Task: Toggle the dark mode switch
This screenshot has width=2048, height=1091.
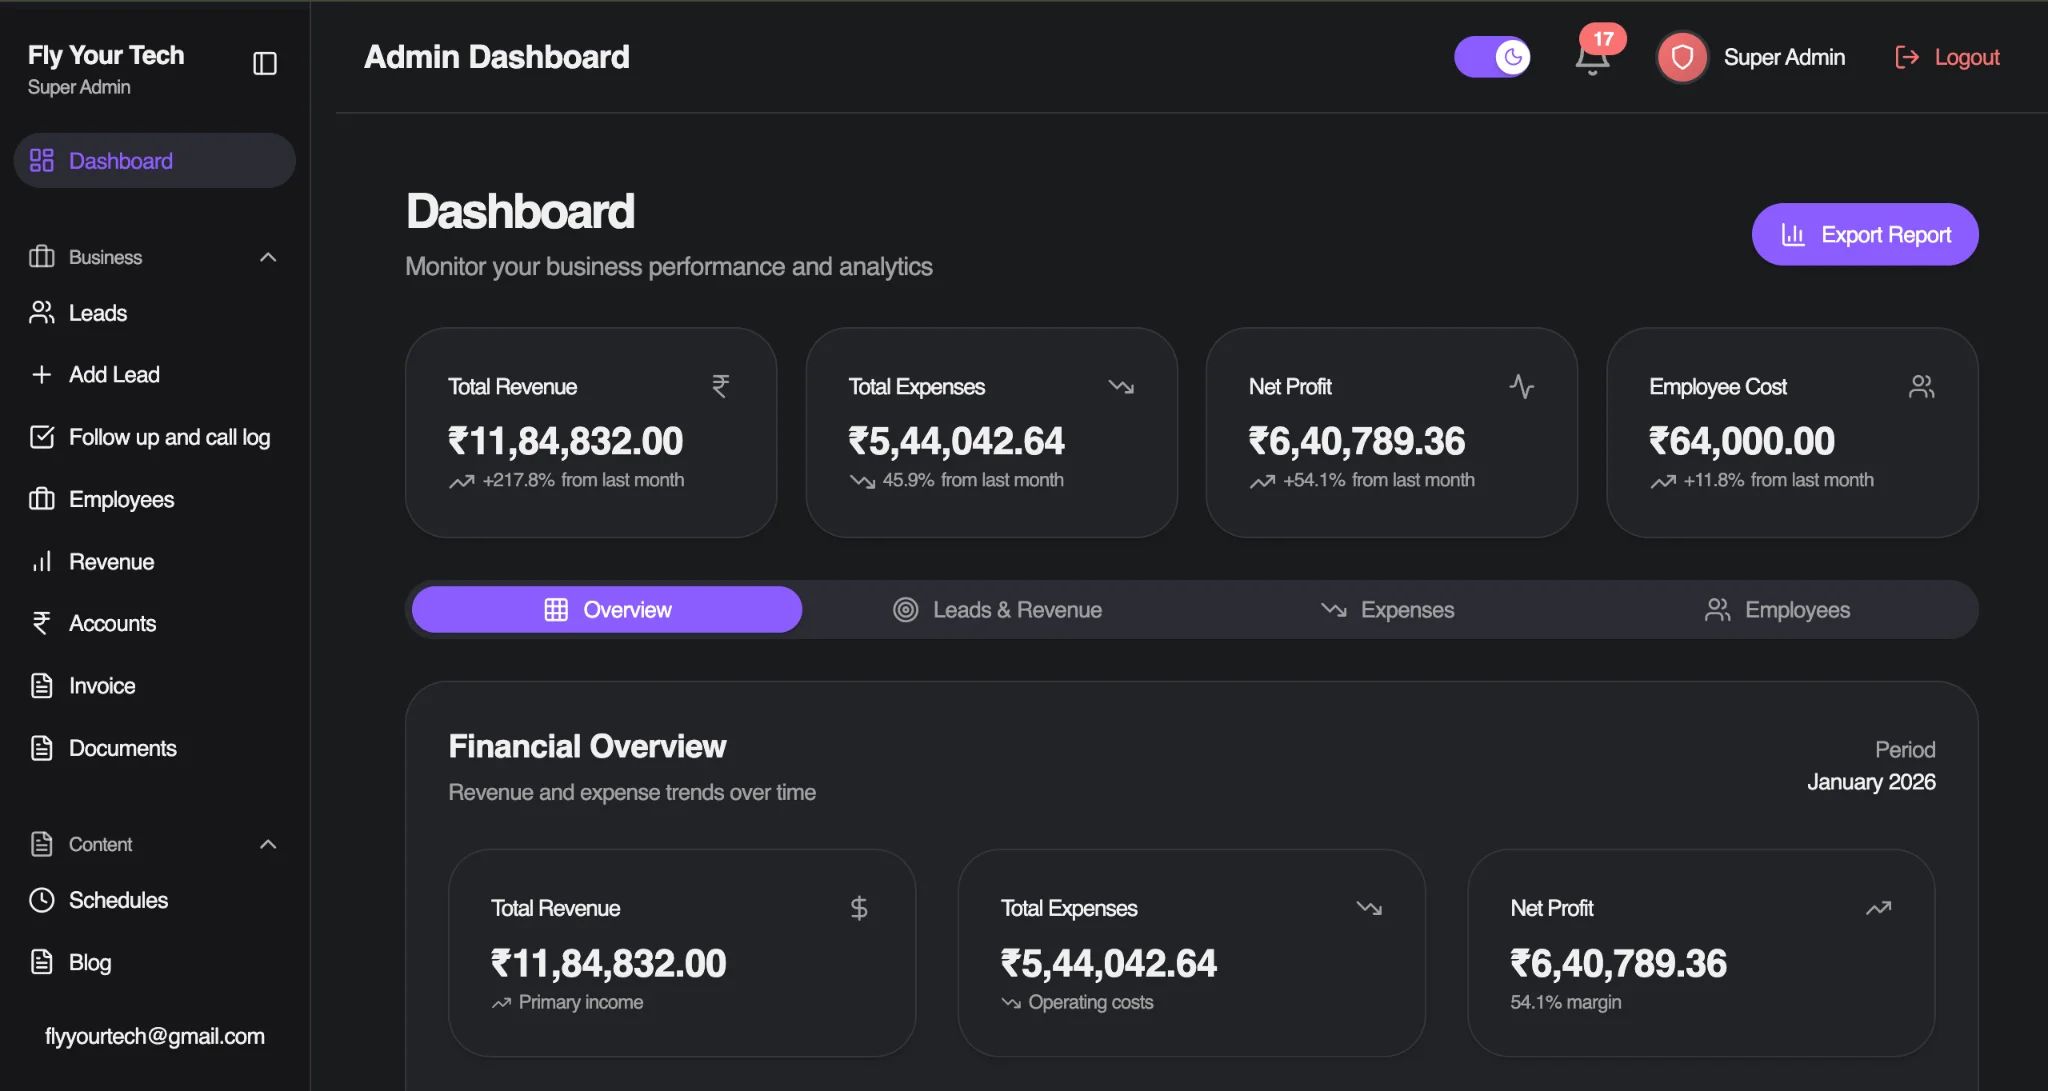Action: click(x=1491, y=57)
